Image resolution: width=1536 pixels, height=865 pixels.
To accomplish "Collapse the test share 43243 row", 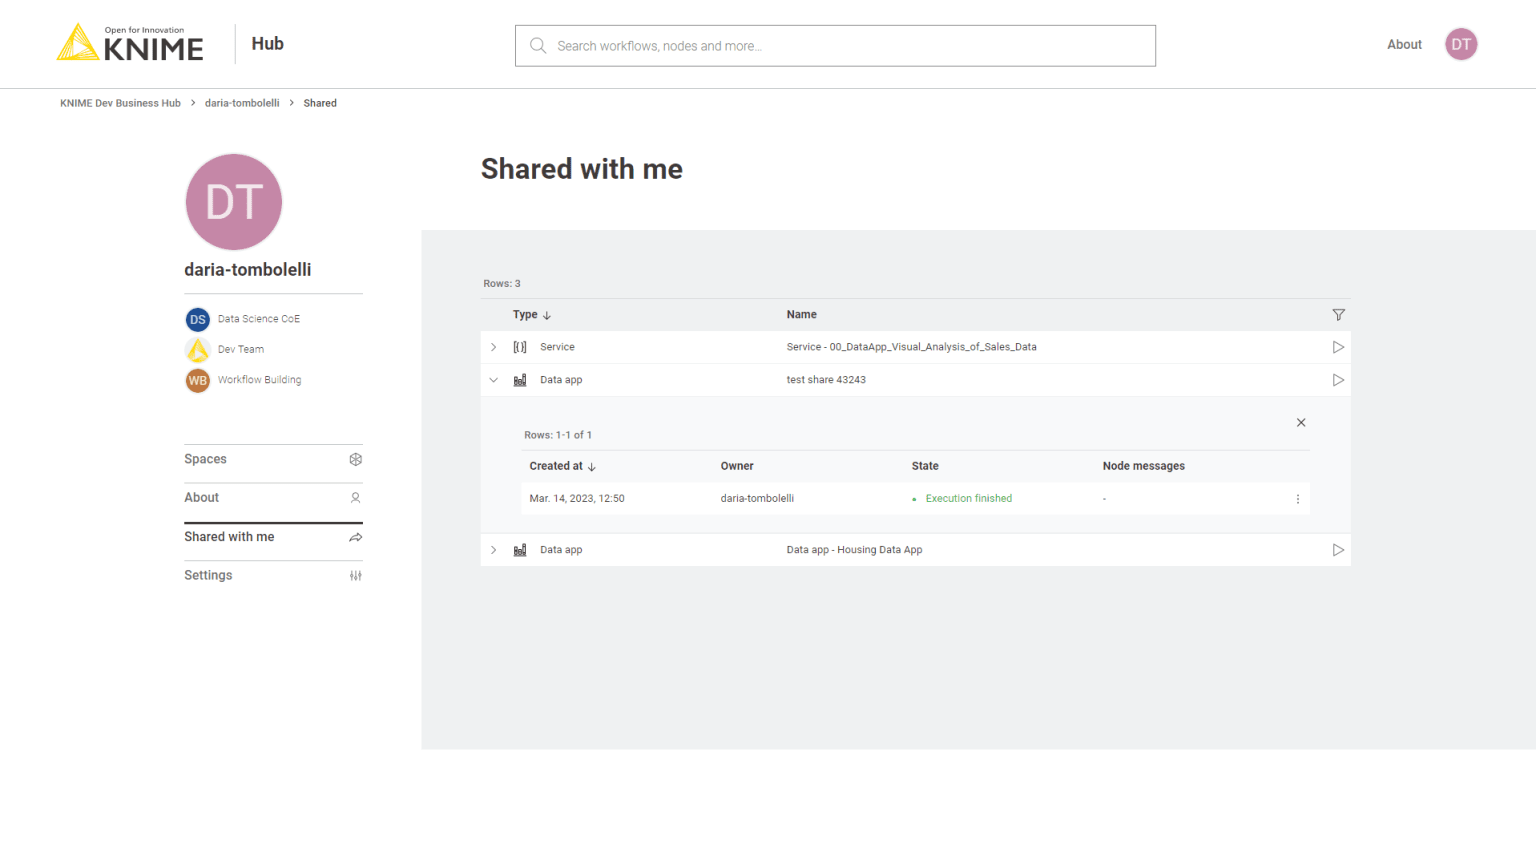I will (493, 380).
